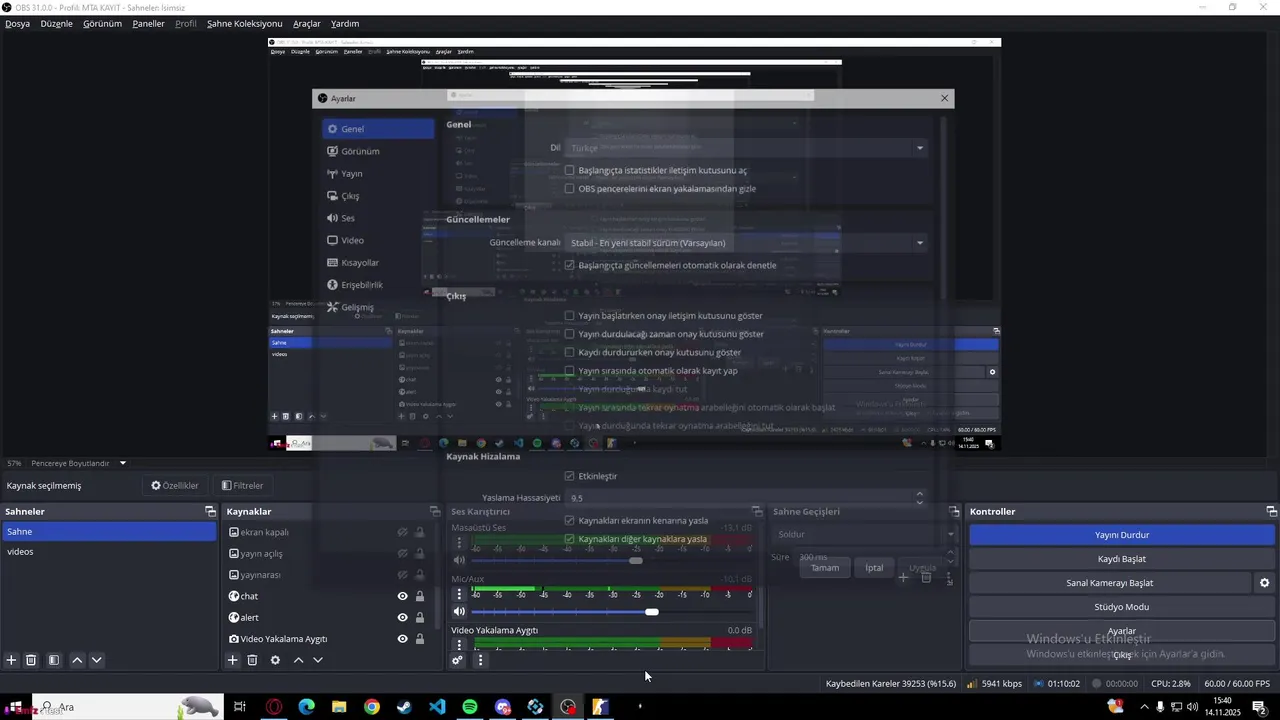Toggle lock on alert source
Viewport: 1280px width, 720px height.
[420, 618]
